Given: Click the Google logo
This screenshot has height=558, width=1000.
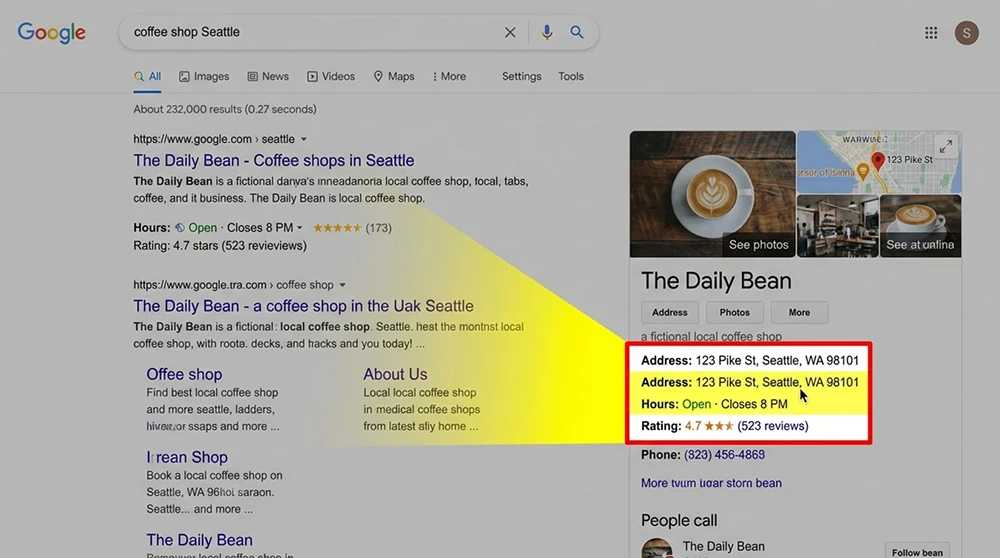Looking at the screenshot, I should click(x=52, y=33).
